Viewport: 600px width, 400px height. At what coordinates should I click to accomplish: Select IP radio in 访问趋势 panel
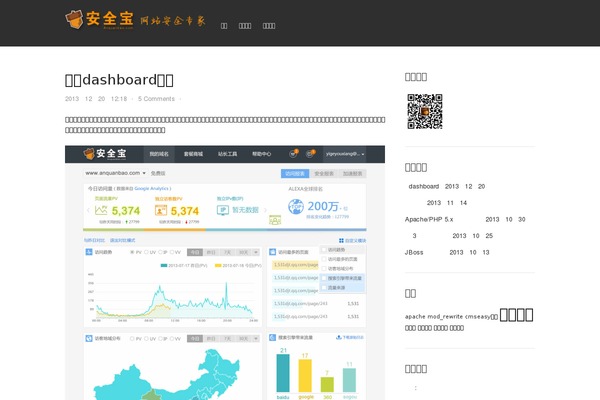(160, 252)
